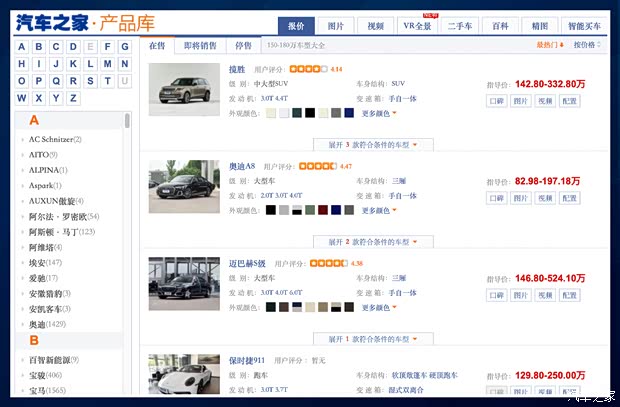This screenshot has height=407, width=620.
Task: Open the 百科 tab
Action: 500,26
